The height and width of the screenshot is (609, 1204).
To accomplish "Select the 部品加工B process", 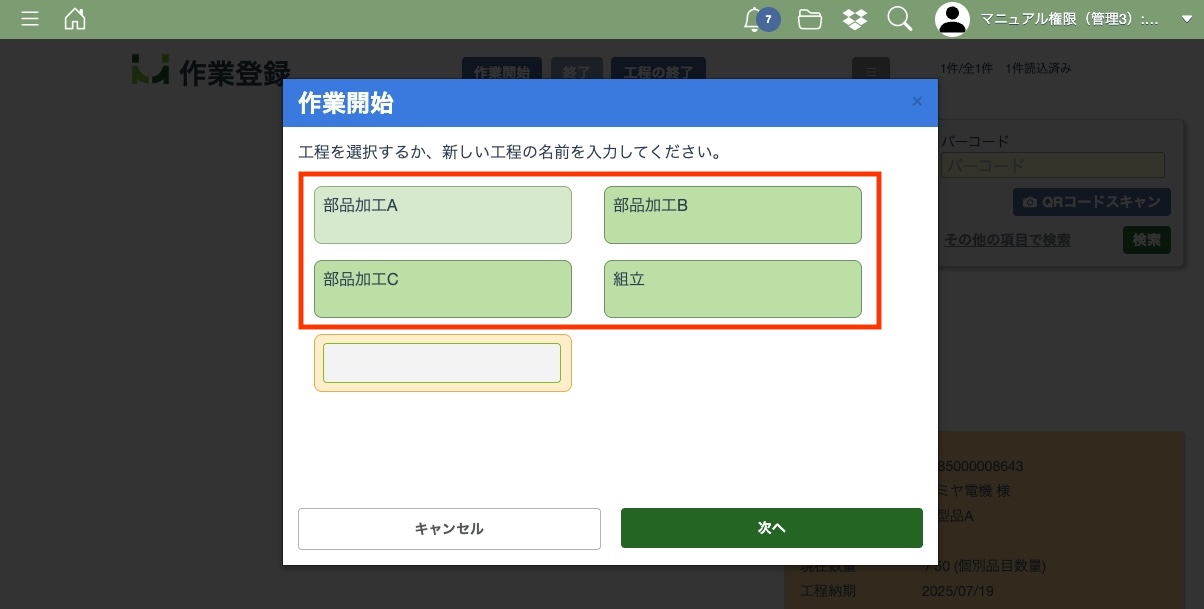I will coord(732,215).
